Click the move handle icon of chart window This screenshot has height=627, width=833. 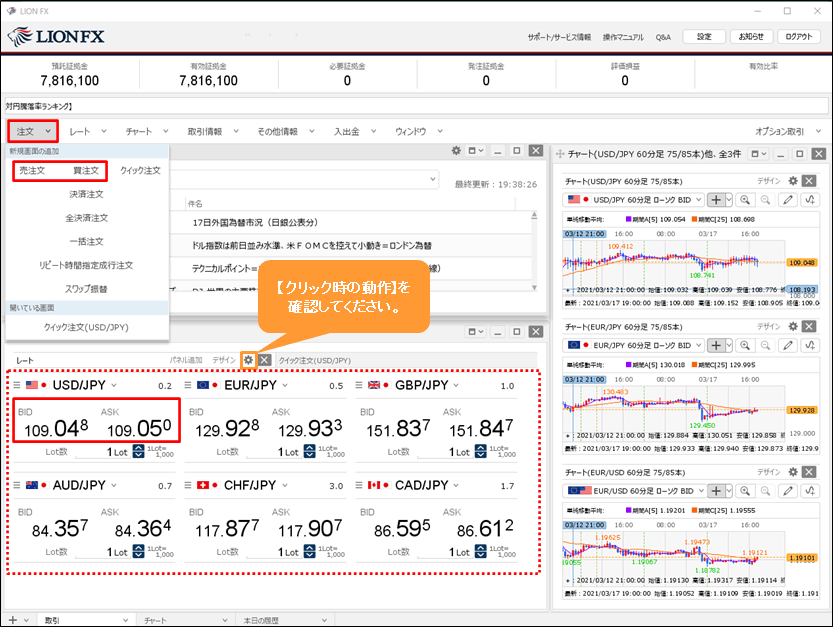click(x=559, y=154)
